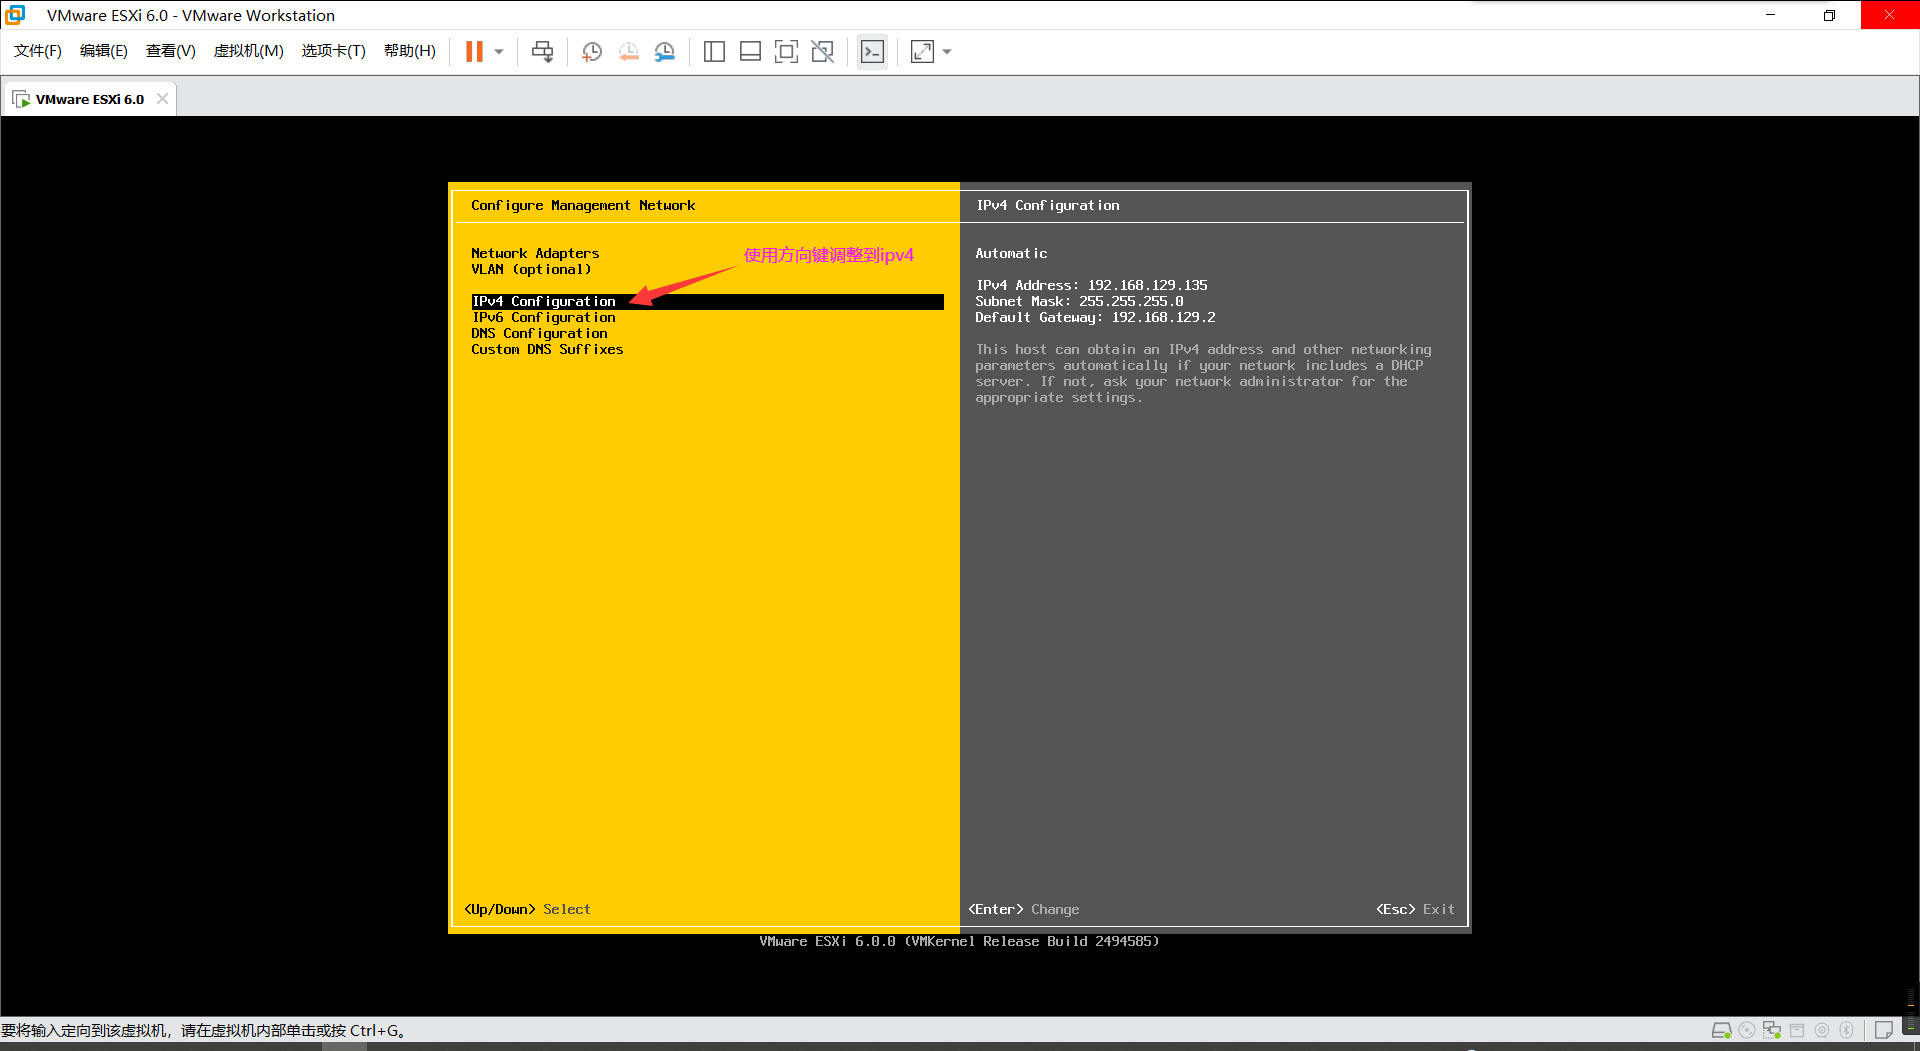Open the snapshot manager icon
Screen dimensions: 1920x1051
click(x=665, y=52)
